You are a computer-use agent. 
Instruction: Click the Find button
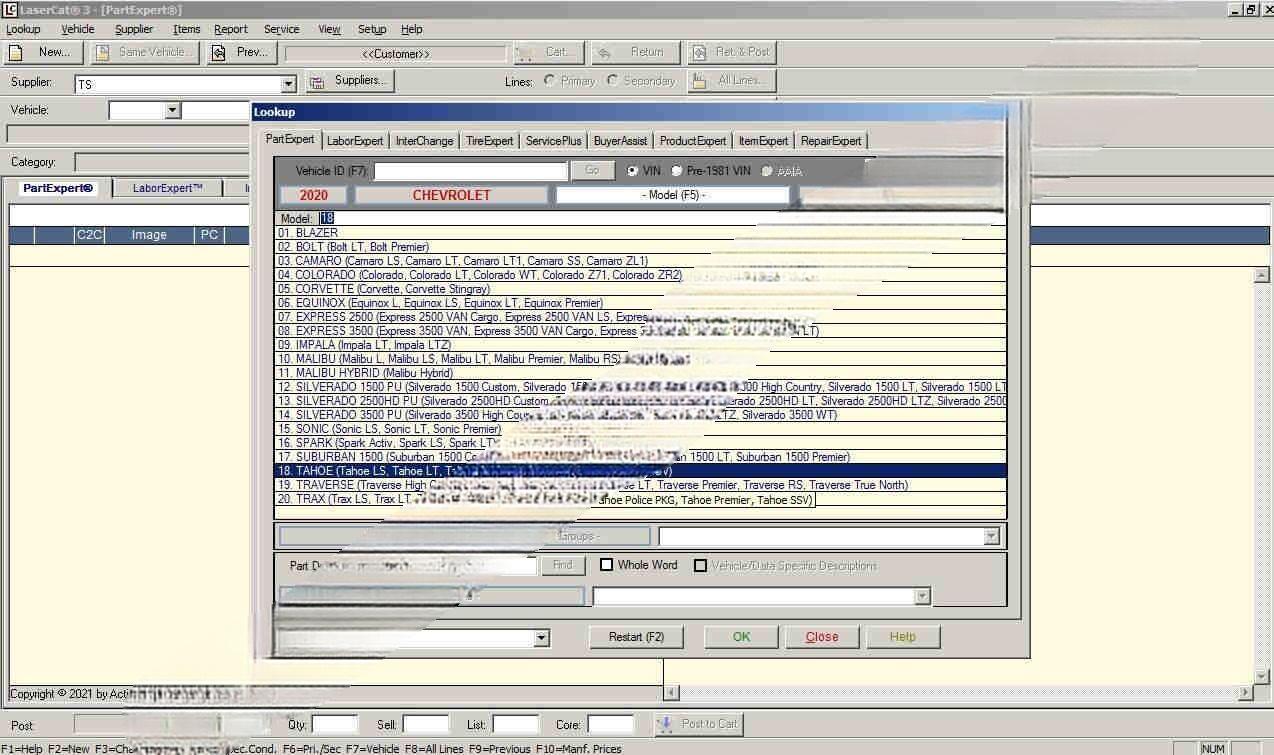click(x=563, y=565)
